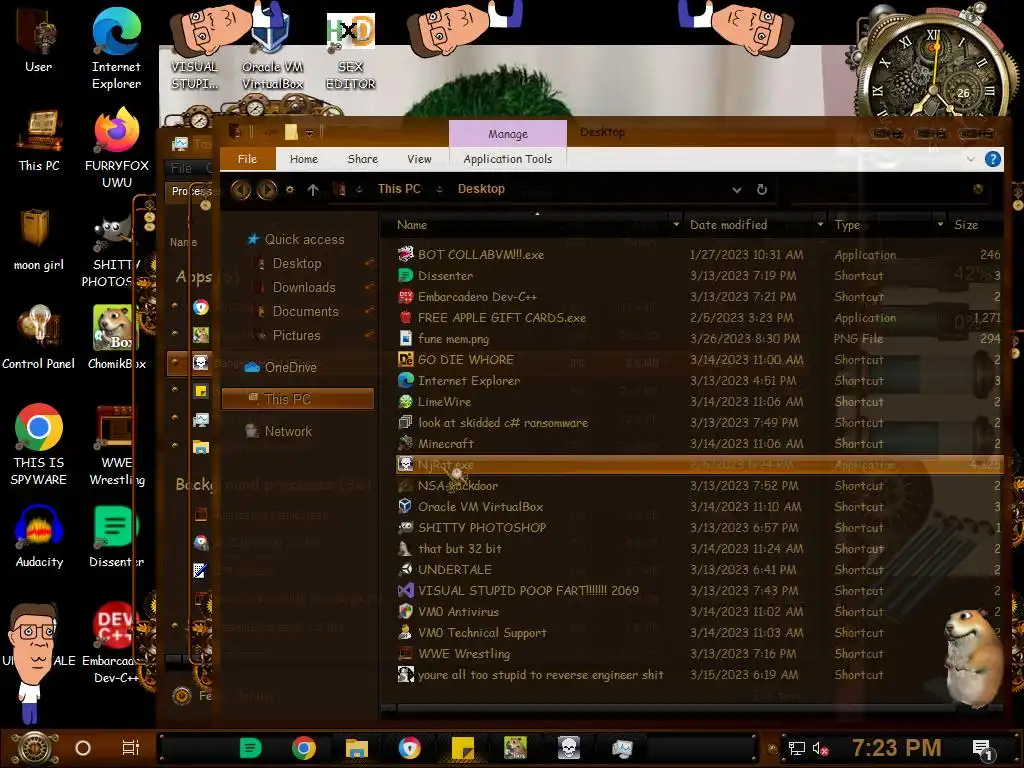Open the Name column filter dropdown
This screenshot has width=1024, height=768.
(x=676, y=224)
